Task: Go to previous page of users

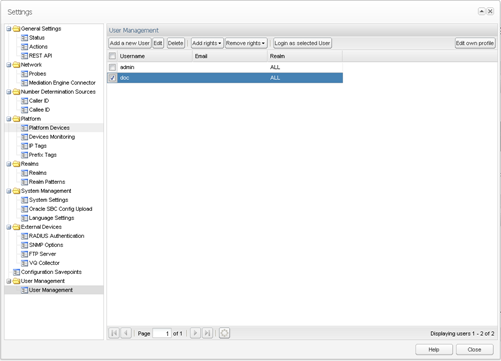Action: coord(126,333)
